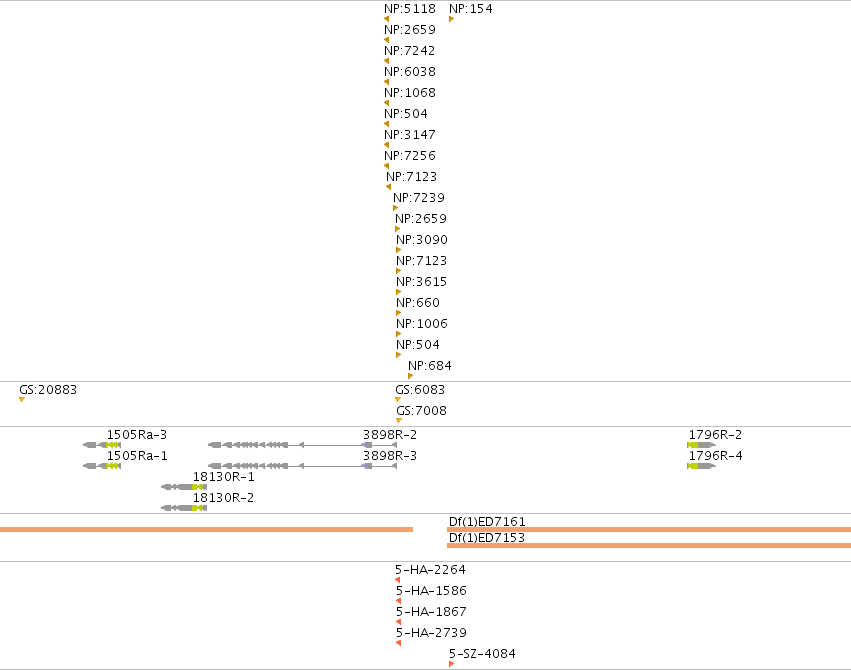
Task: Select the NP:3090 insertion label
Action: click(x=422, y=240)
